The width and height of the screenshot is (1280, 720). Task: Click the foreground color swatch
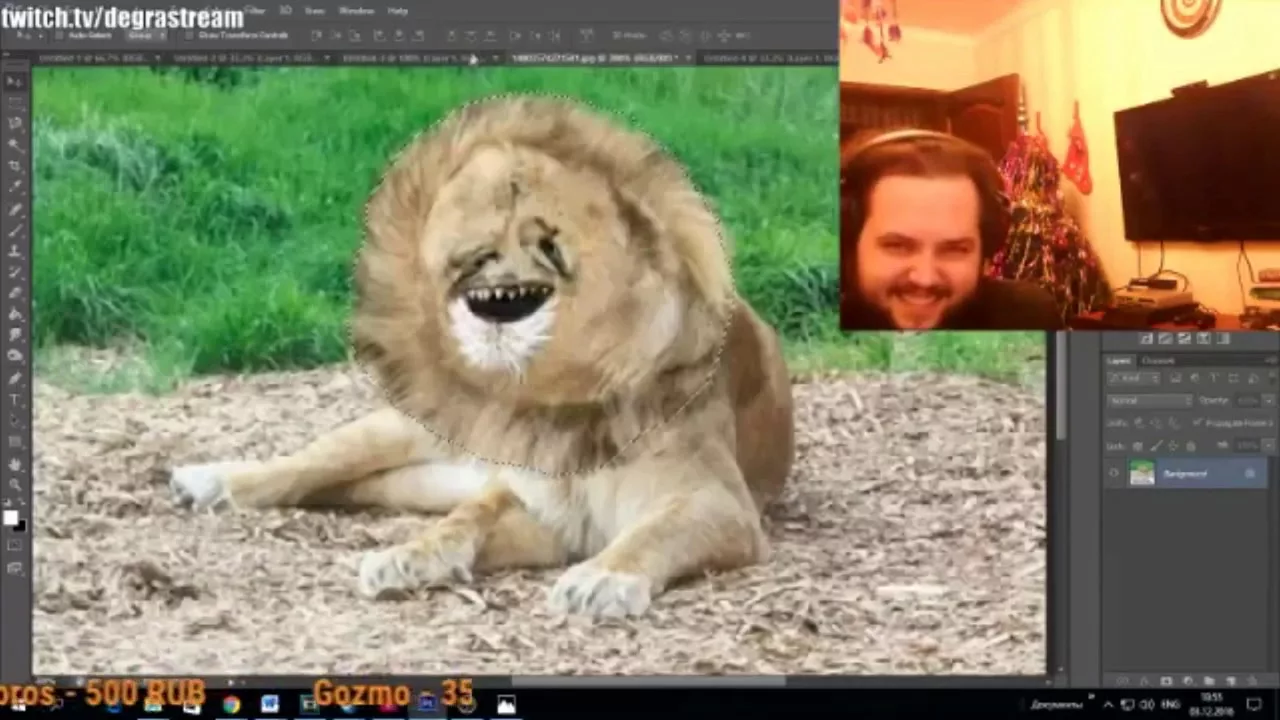click(x=10, y=517)
